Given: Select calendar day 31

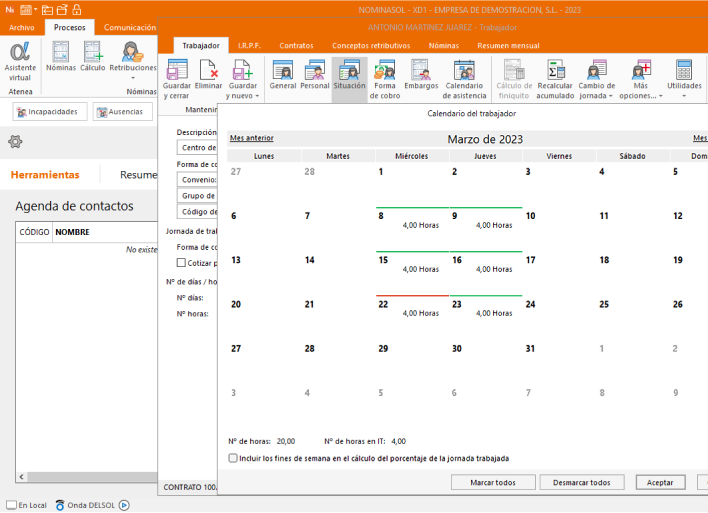Looking at the screenshot, I should click(559, 361).
